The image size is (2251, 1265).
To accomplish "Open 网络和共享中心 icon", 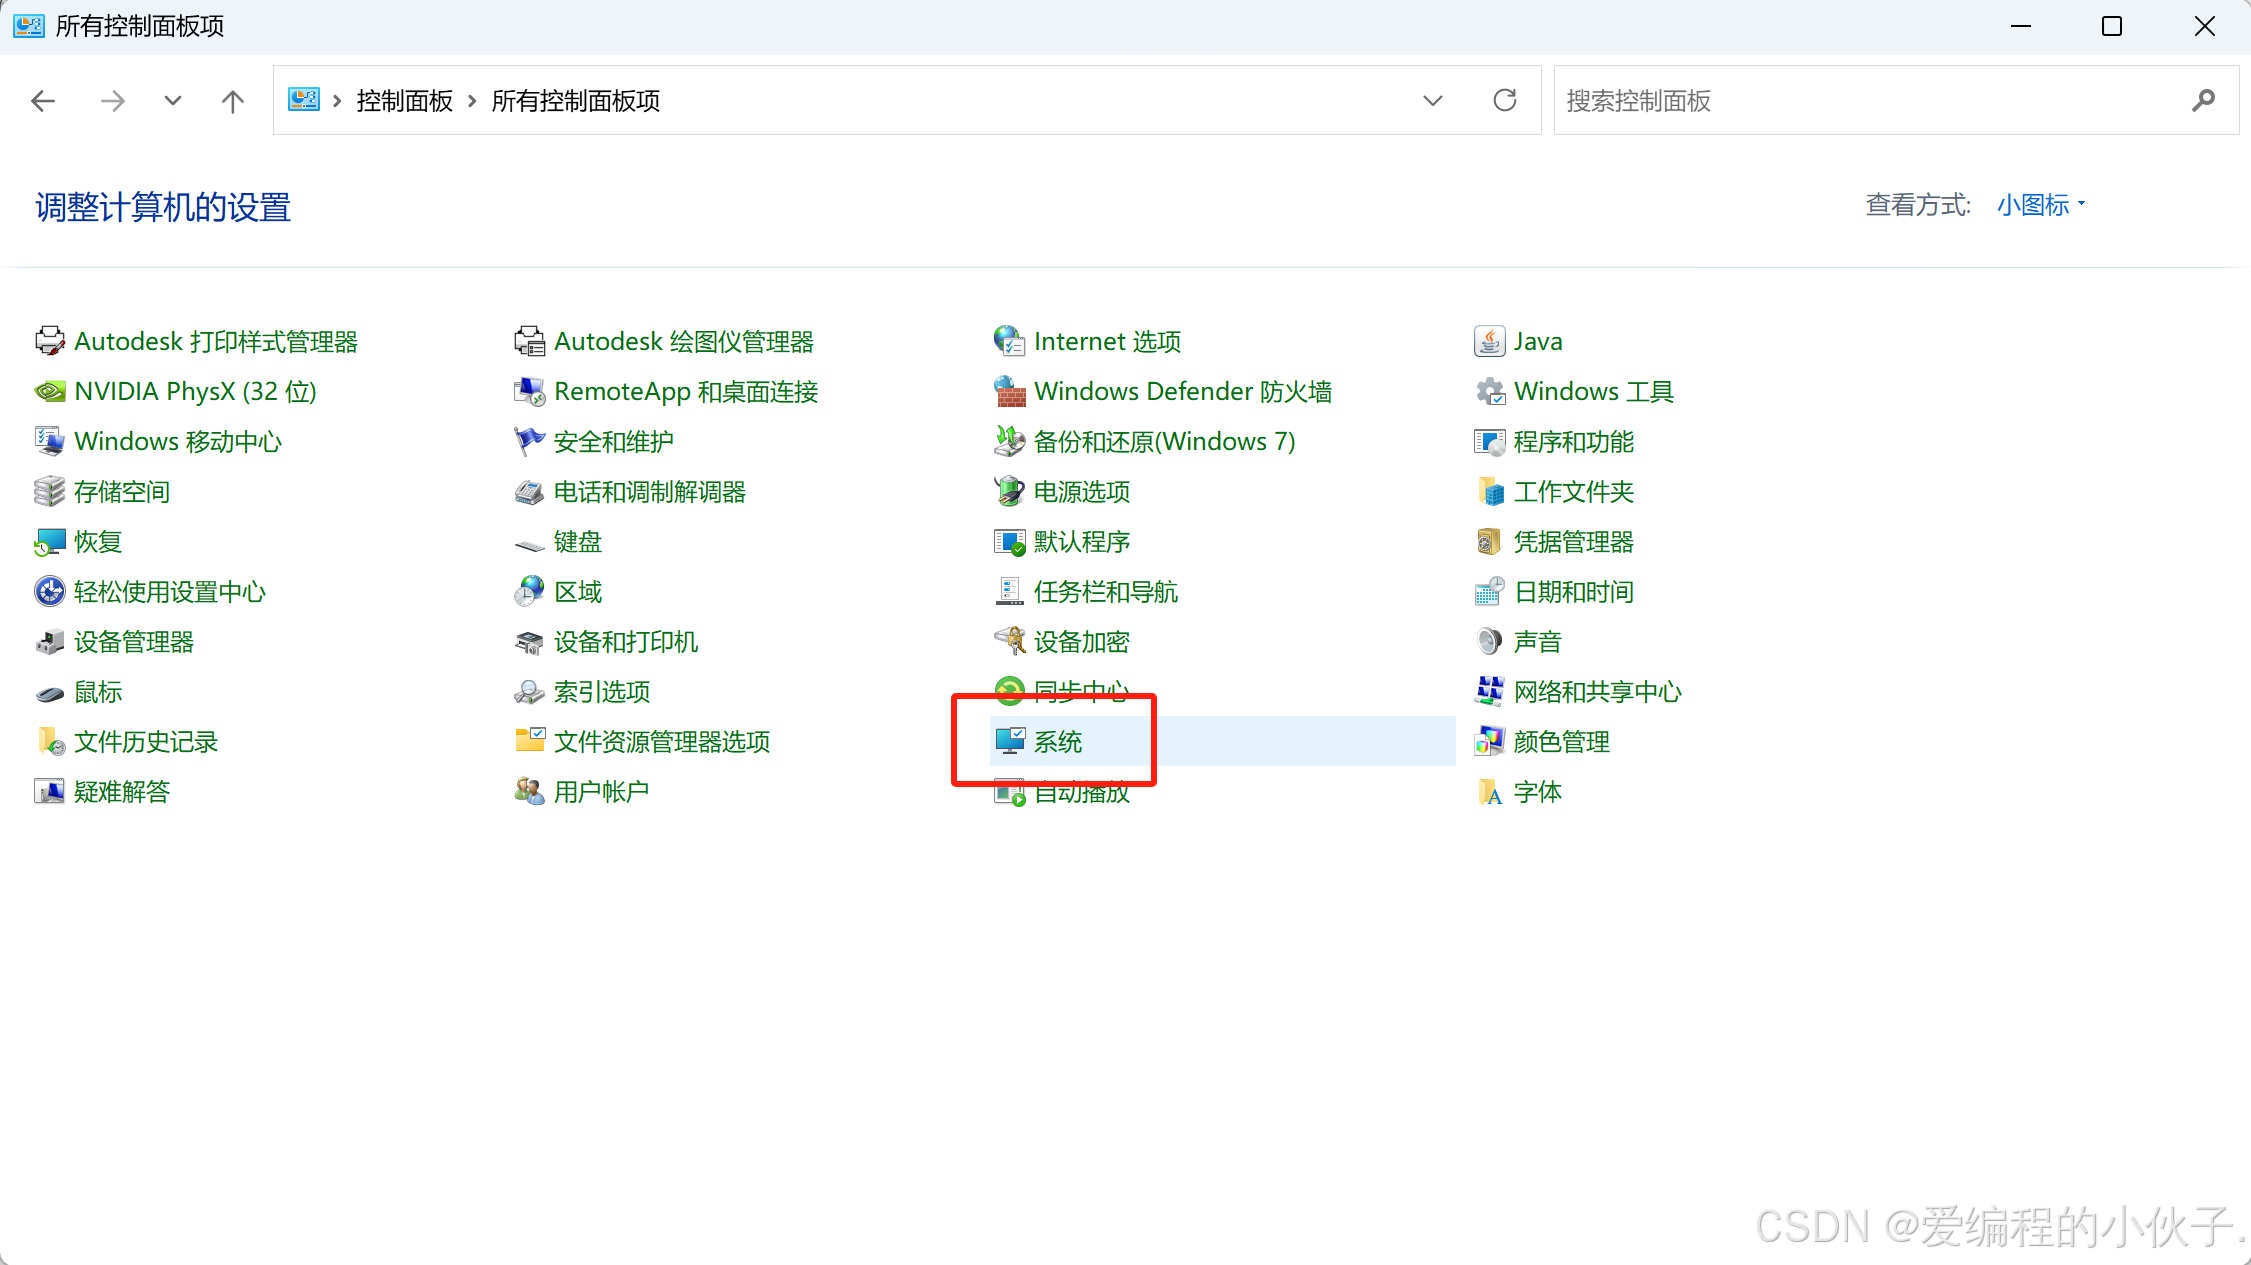I will pyautogui.click(x=1489, y=691).
